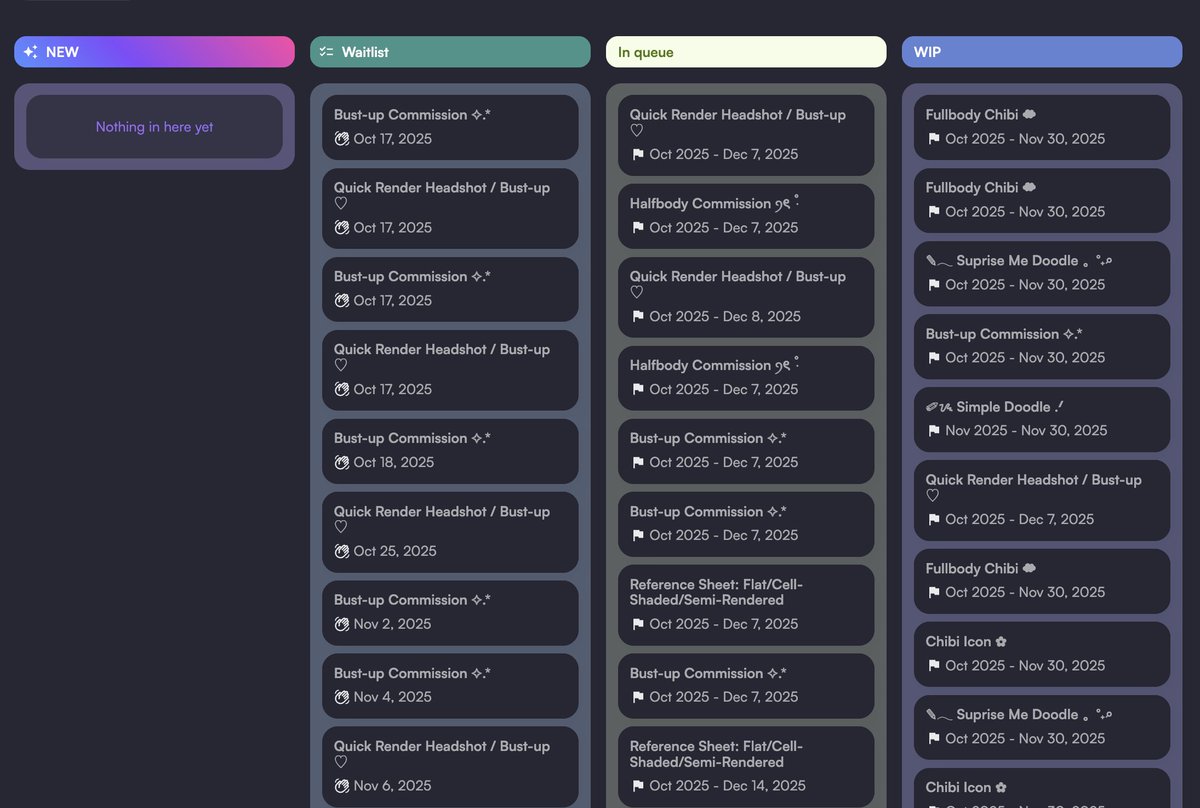Click the sparkle icon in the NEW header
1200x808 pixels.
pos(30,52)
